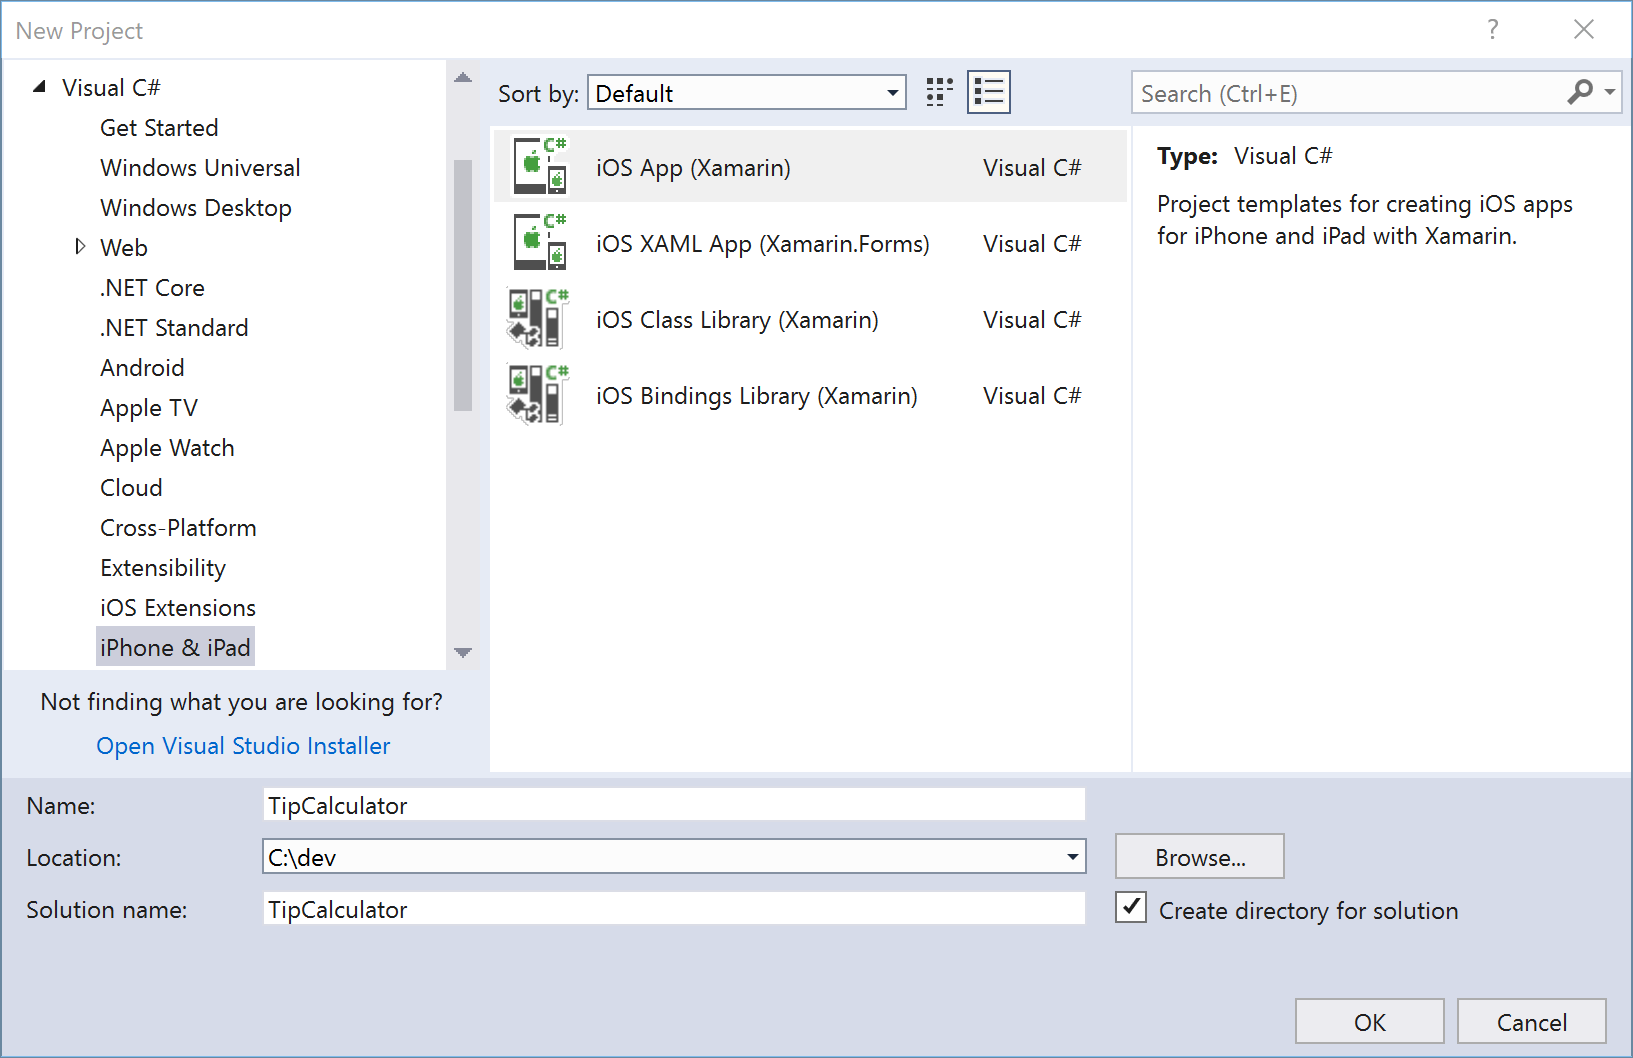Screen dimensions: 1633x1058
Task: Click the category tree scrollbar thumb
Action: pyautogui.click(x=463, y=285)
